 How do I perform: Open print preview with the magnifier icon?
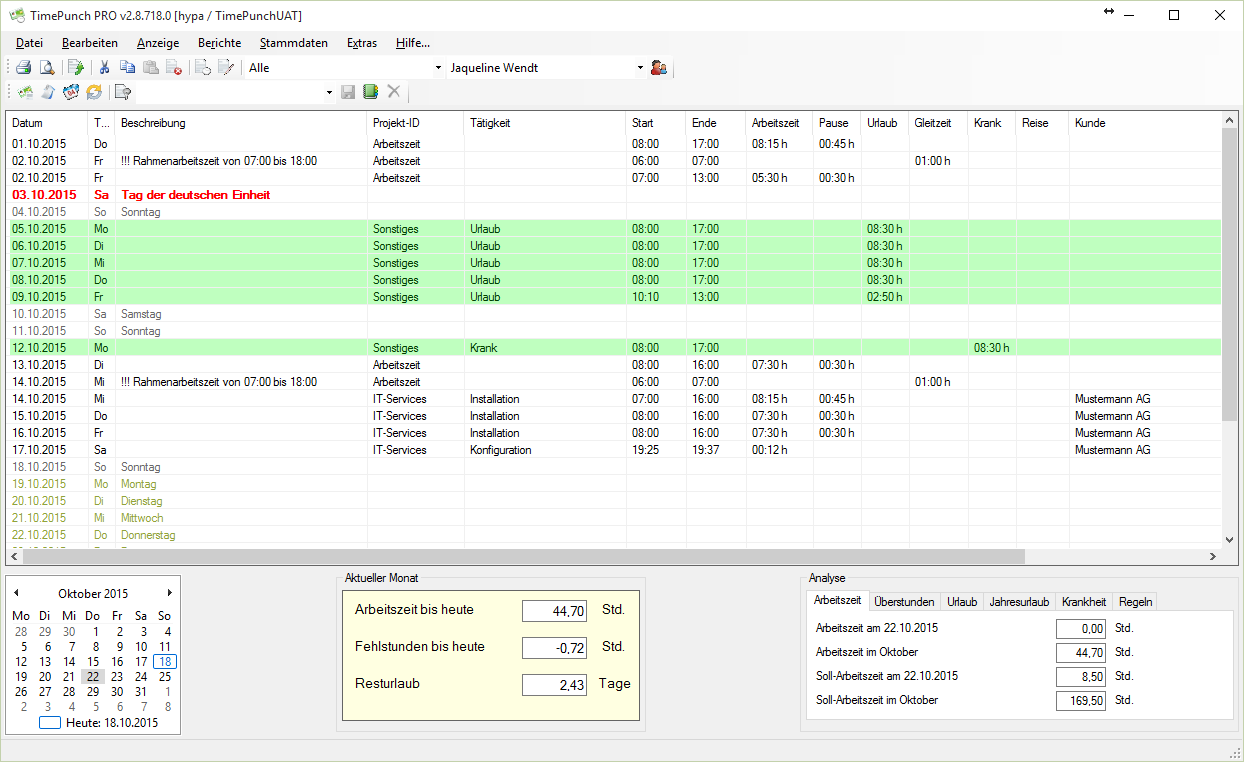(x=46, y=68)
